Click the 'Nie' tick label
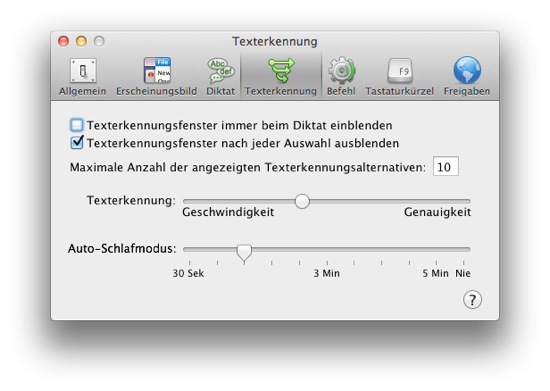The width and height of the screenshot is (550, 391). tap(463, 273)
